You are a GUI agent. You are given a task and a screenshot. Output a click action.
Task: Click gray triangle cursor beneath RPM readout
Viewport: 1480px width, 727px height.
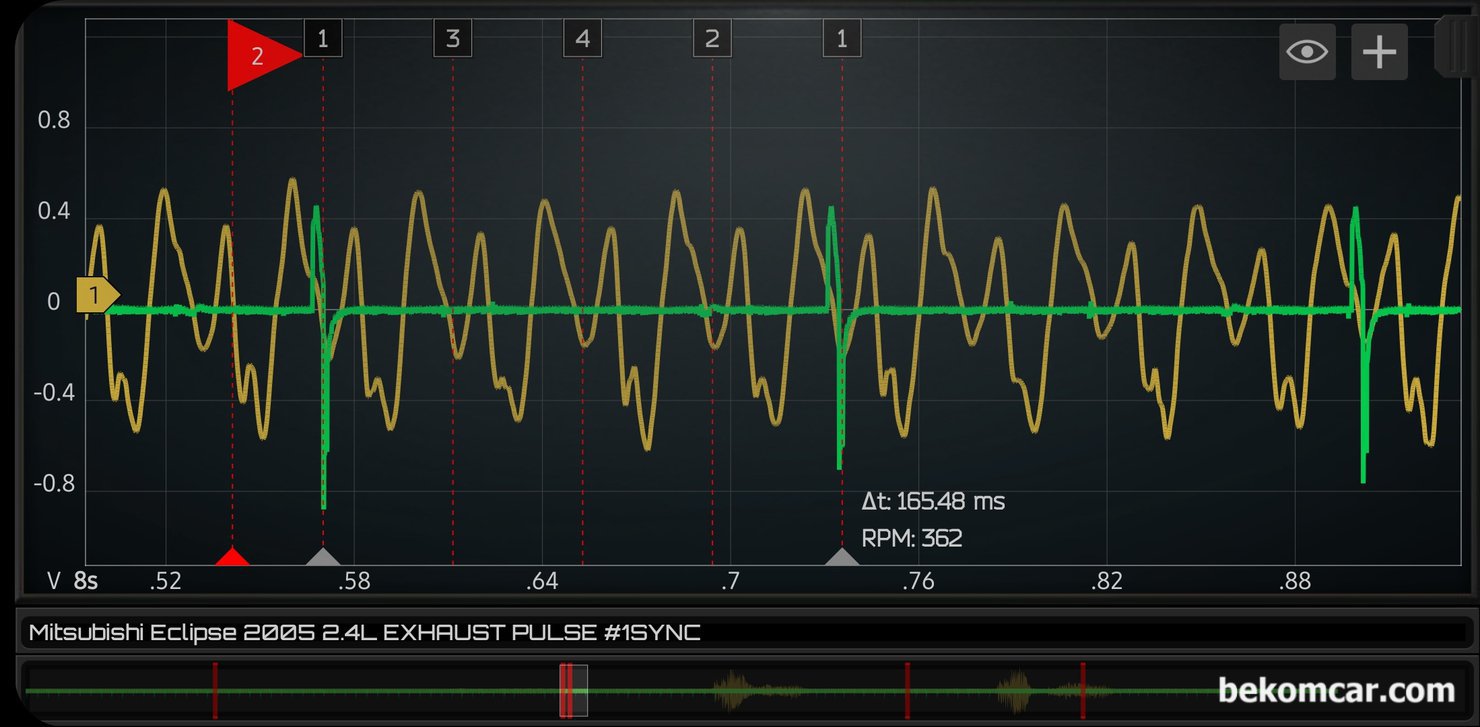click(x=842, y=556)
